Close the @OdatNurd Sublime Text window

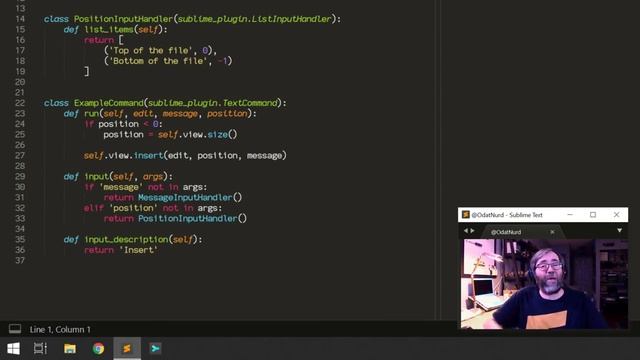pyautogui.click(x=616, y=215)
